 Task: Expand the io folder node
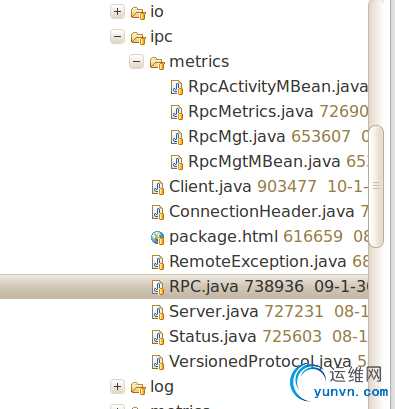[117, 12]
